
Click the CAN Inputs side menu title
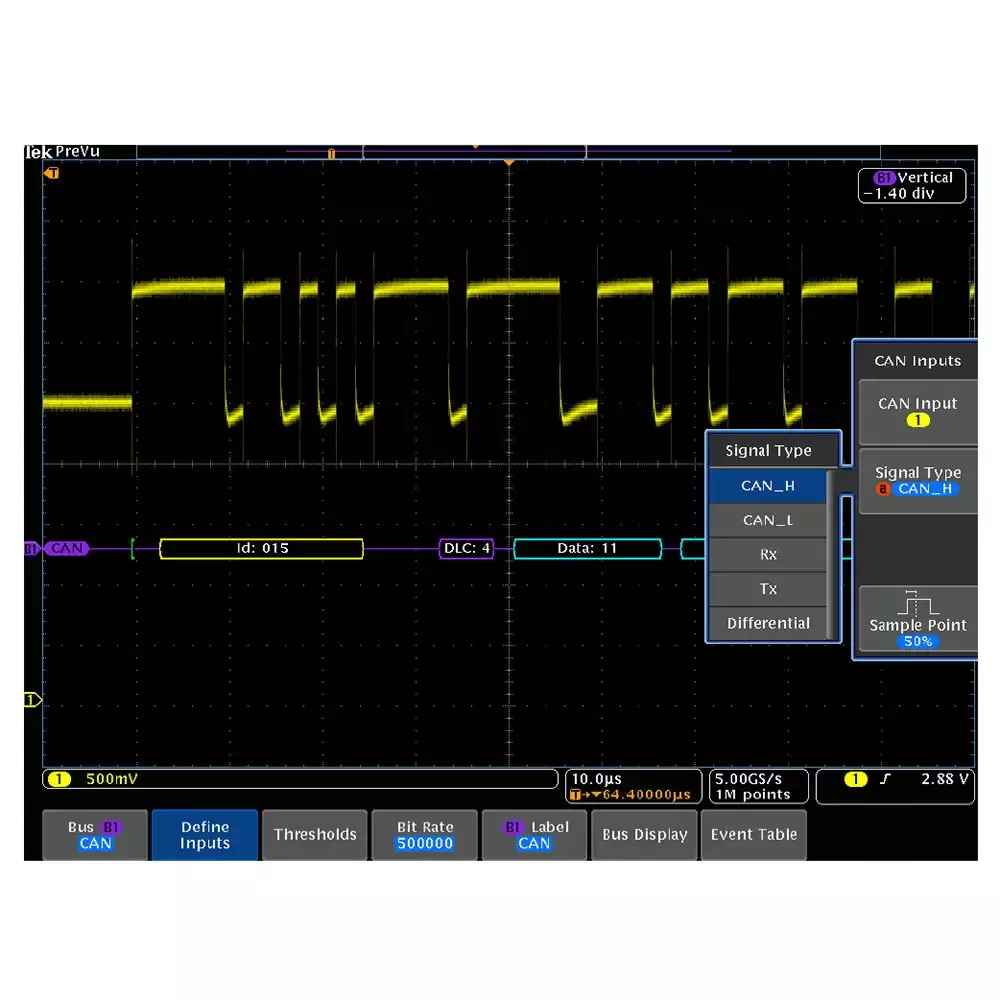(x=917, y=361)
